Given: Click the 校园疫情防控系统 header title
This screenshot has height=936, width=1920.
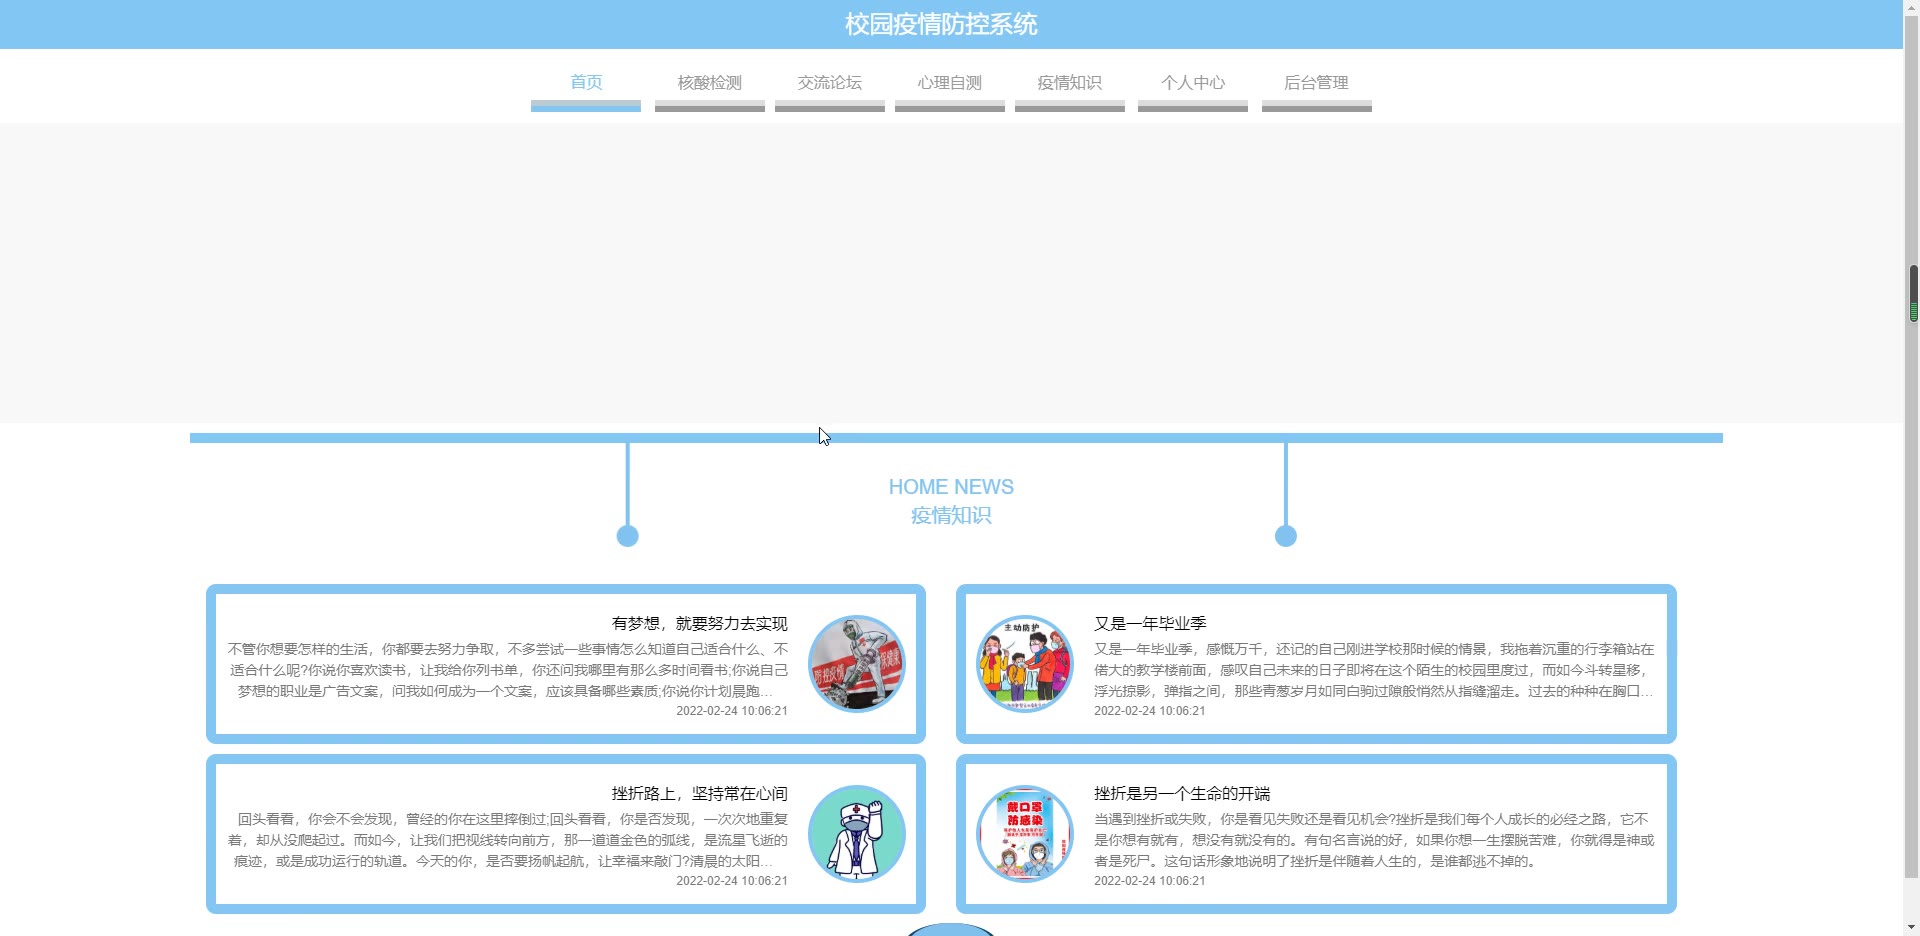Looking at the screenshot, I should pyautogui.click(x=941, y=24).
